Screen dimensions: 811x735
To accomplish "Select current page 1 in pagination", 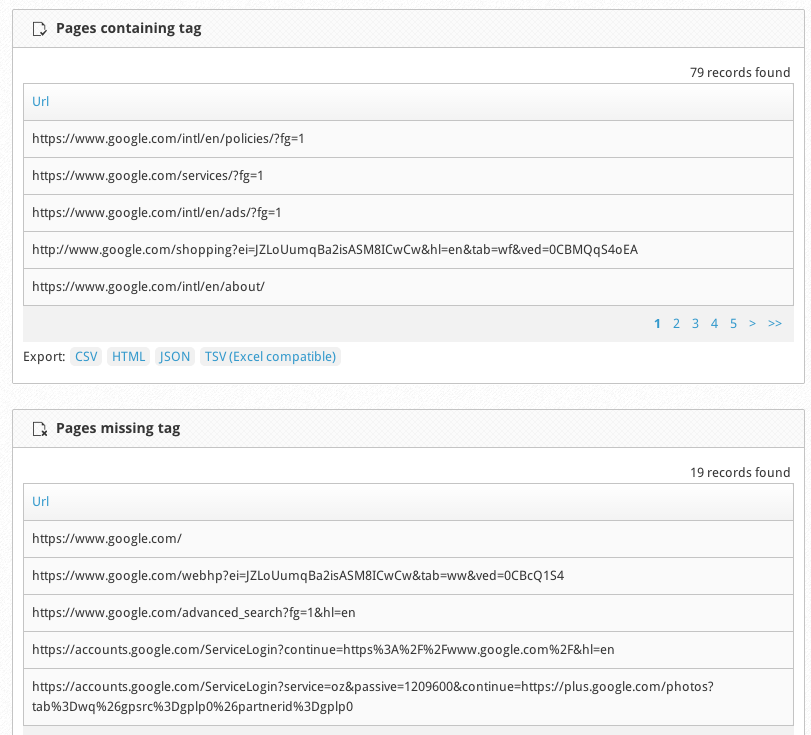I will coord(657,324).
